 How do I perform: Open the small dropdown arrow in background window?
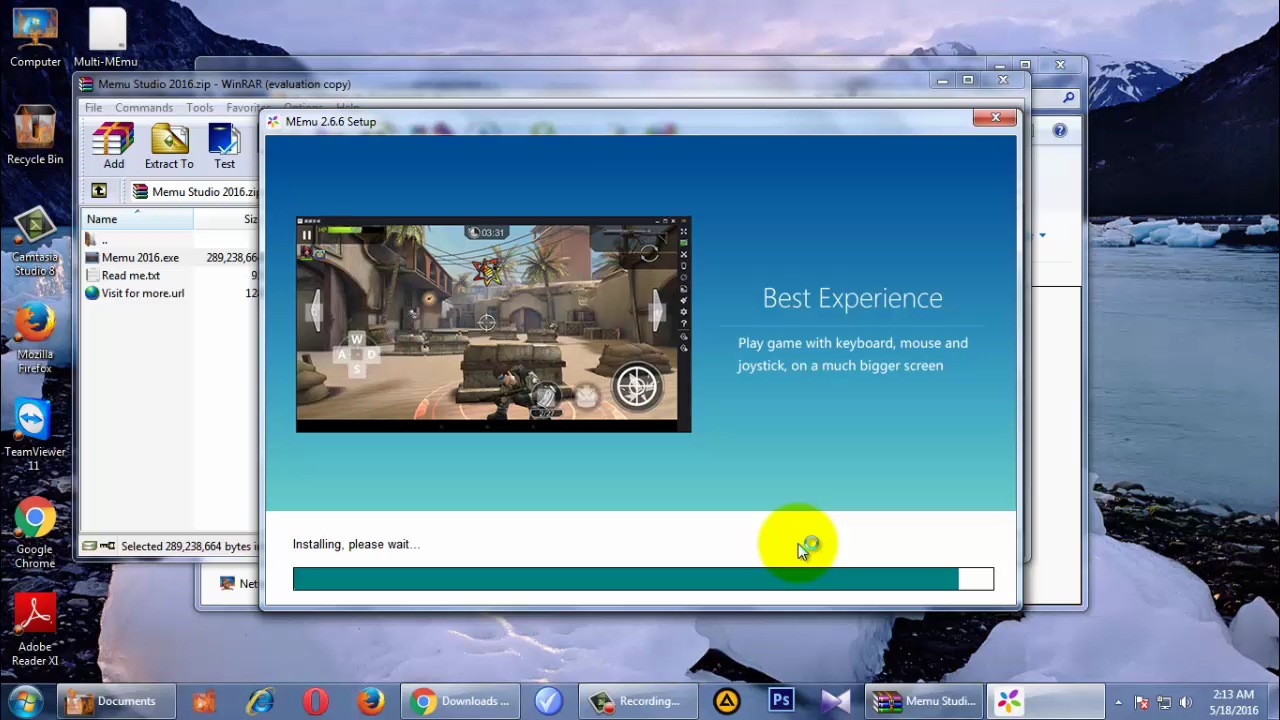[x=1042, y=236]
